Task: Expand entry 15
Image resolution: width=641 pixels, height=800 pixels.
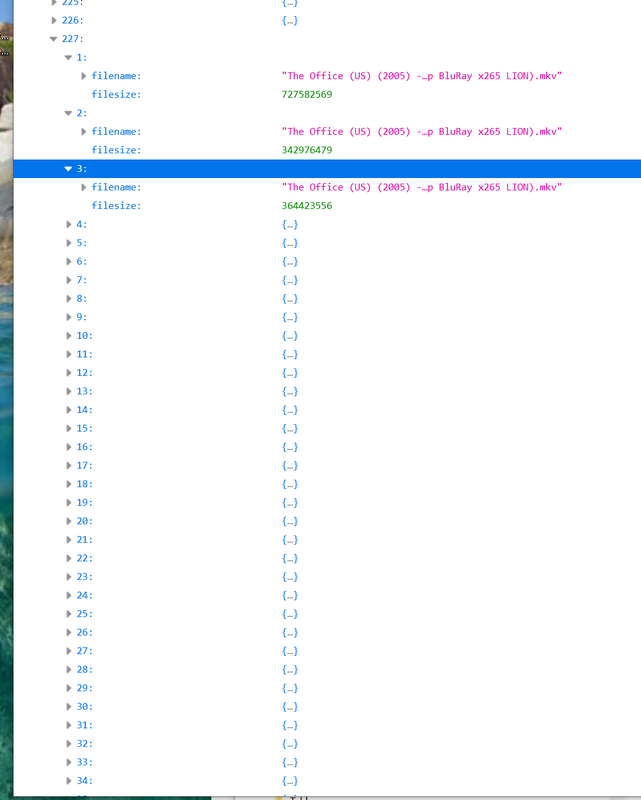Action: [x=69, y=428]
